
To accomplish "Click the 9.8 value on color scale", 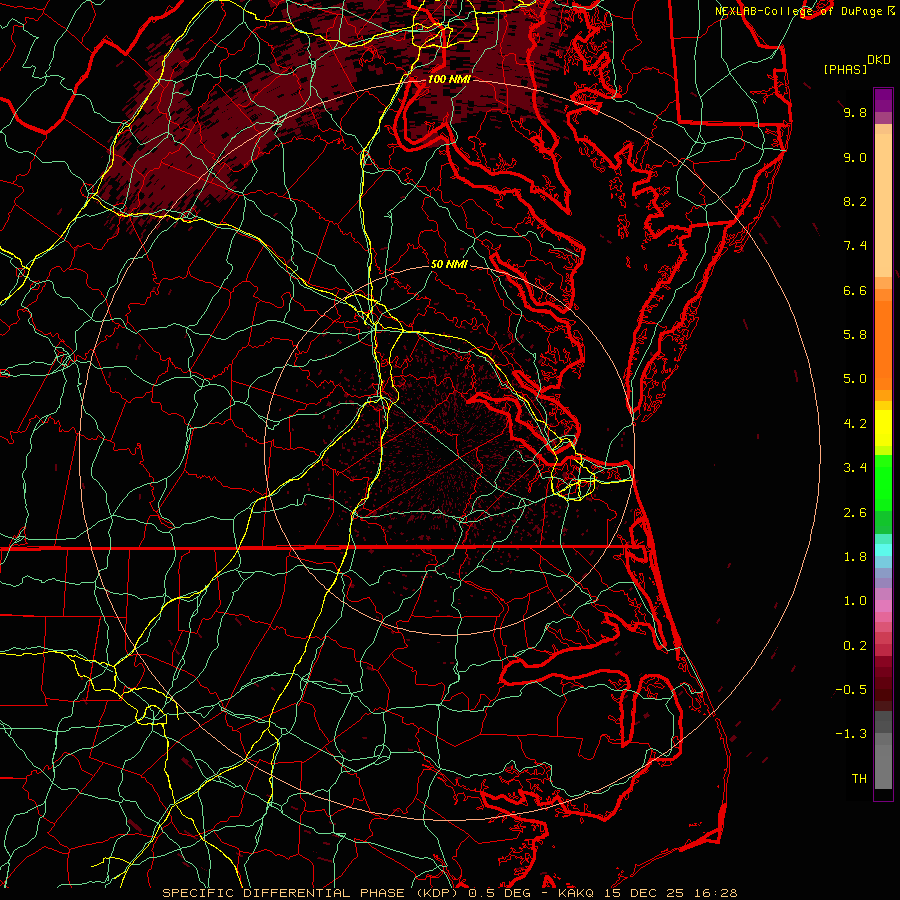I will coord(855,112).
